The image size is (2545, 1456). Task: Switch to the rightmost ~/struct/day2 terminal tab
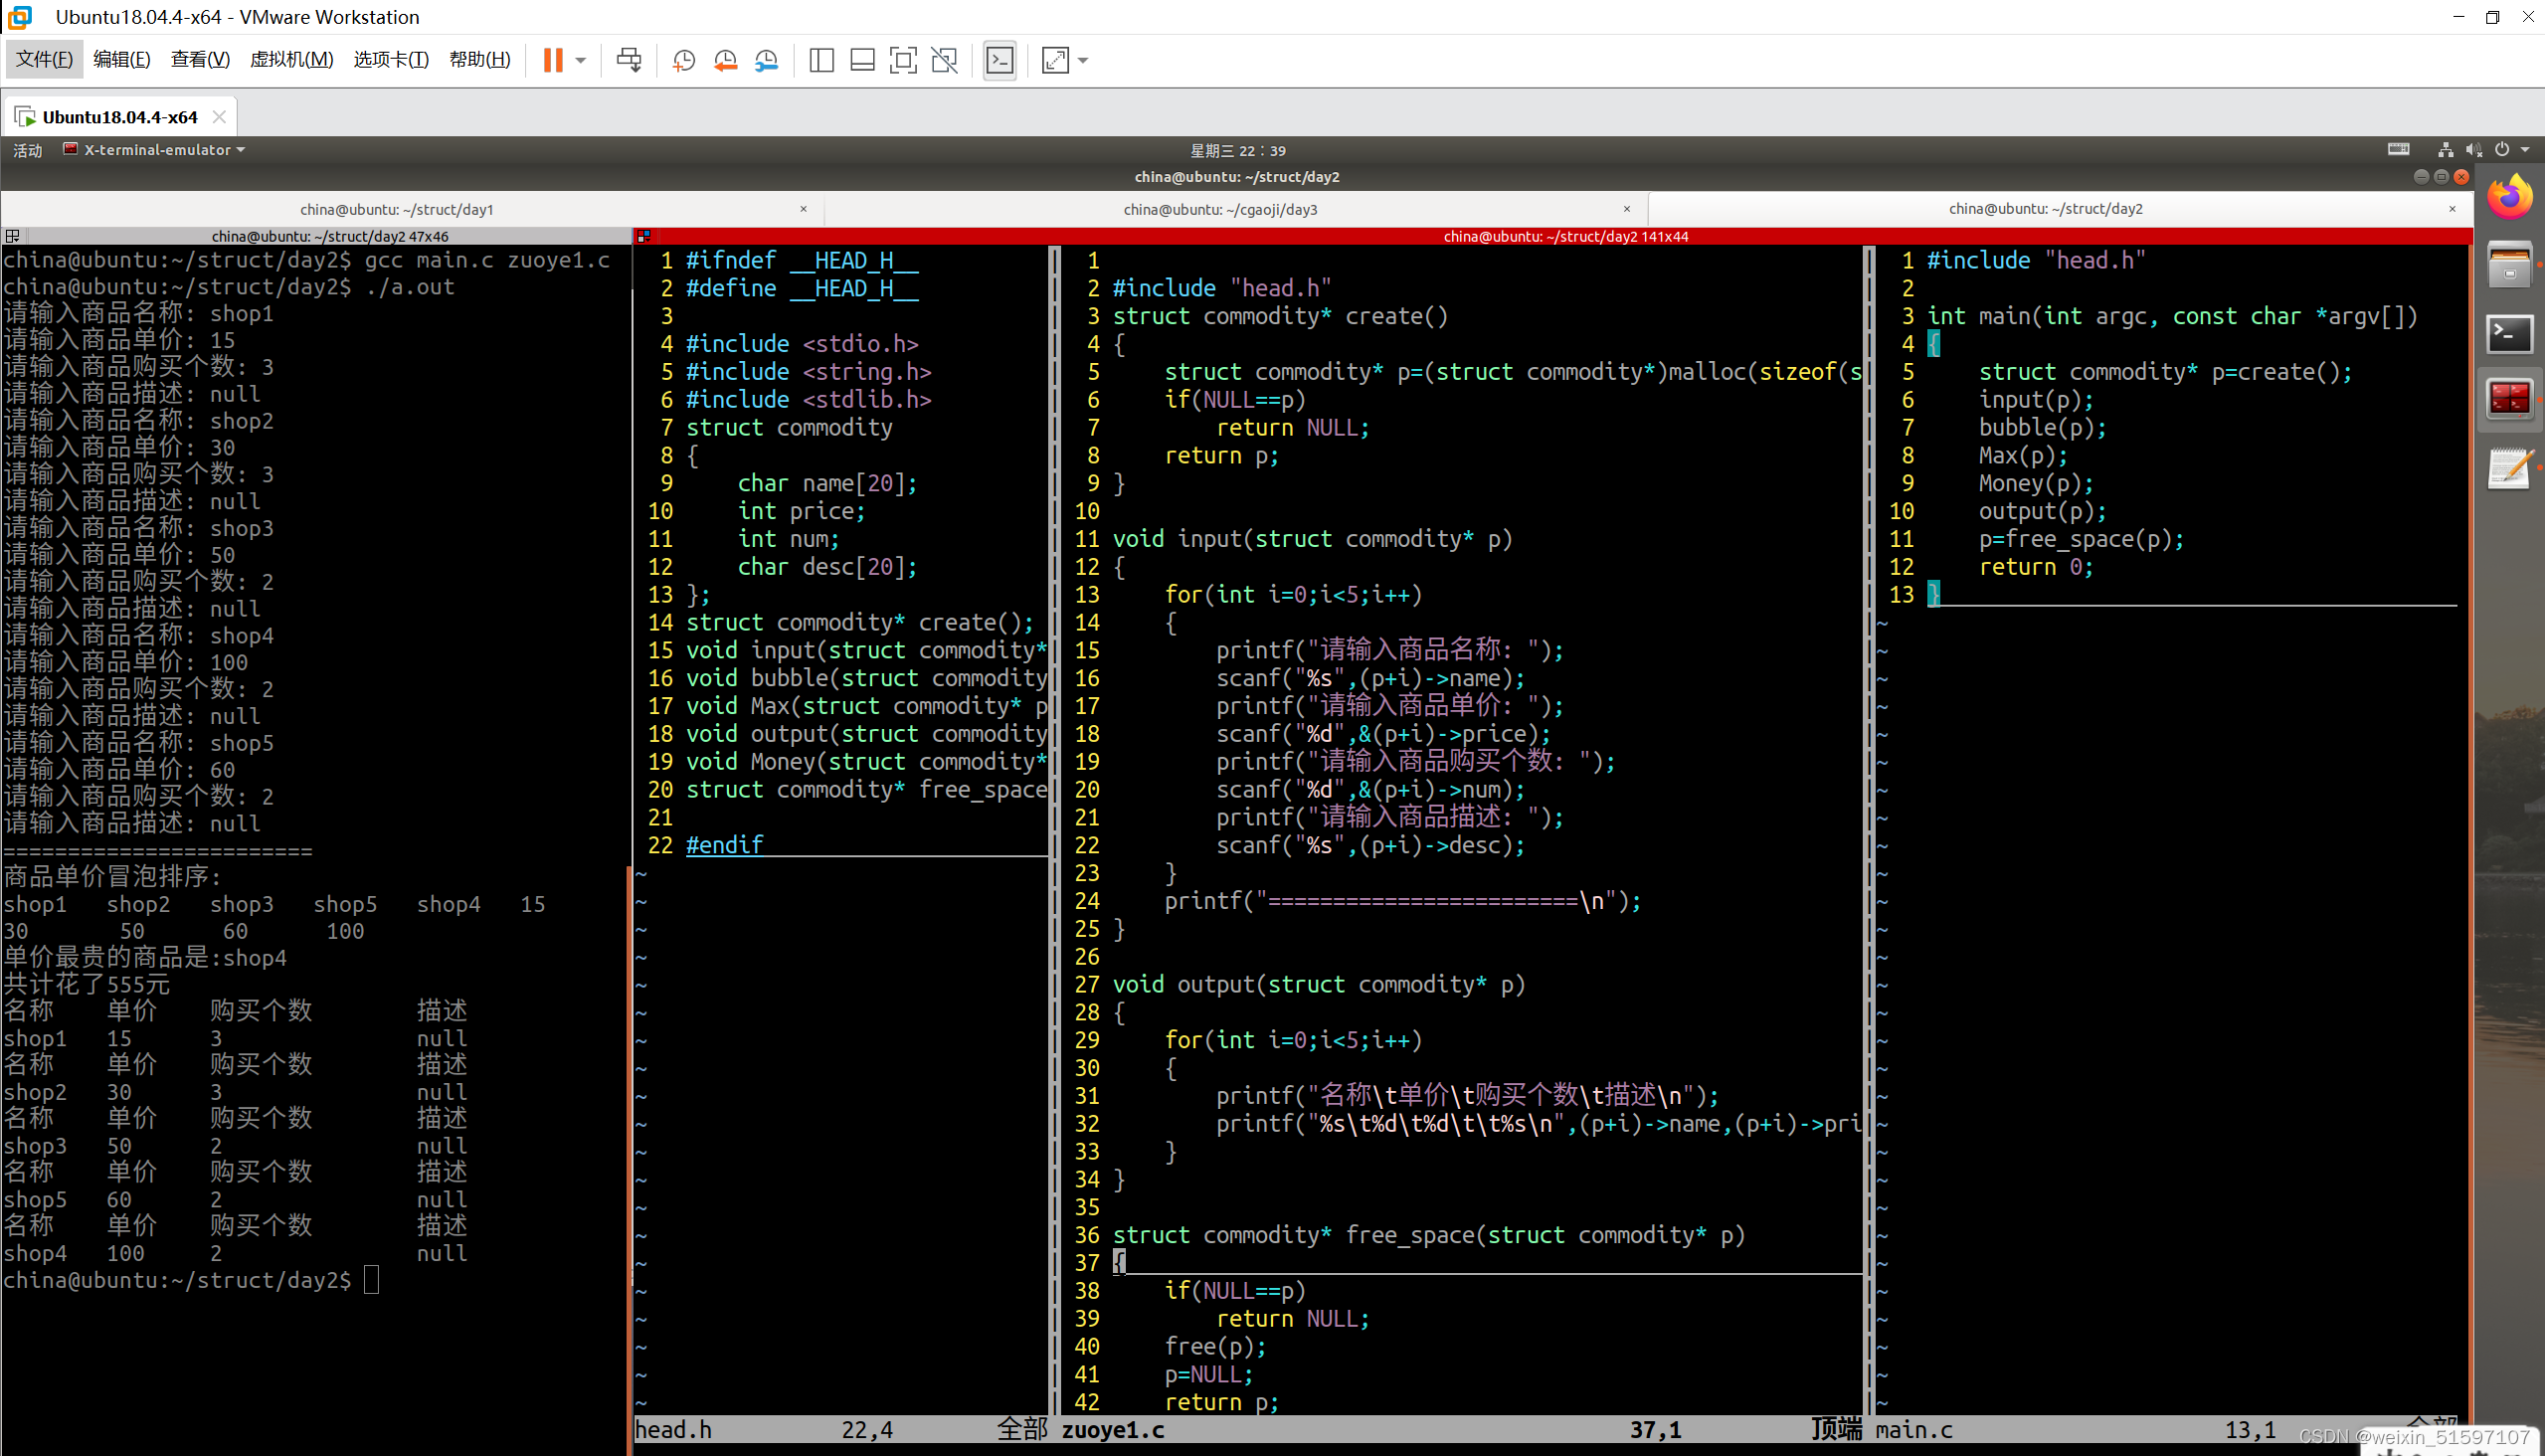(2045, 208)
